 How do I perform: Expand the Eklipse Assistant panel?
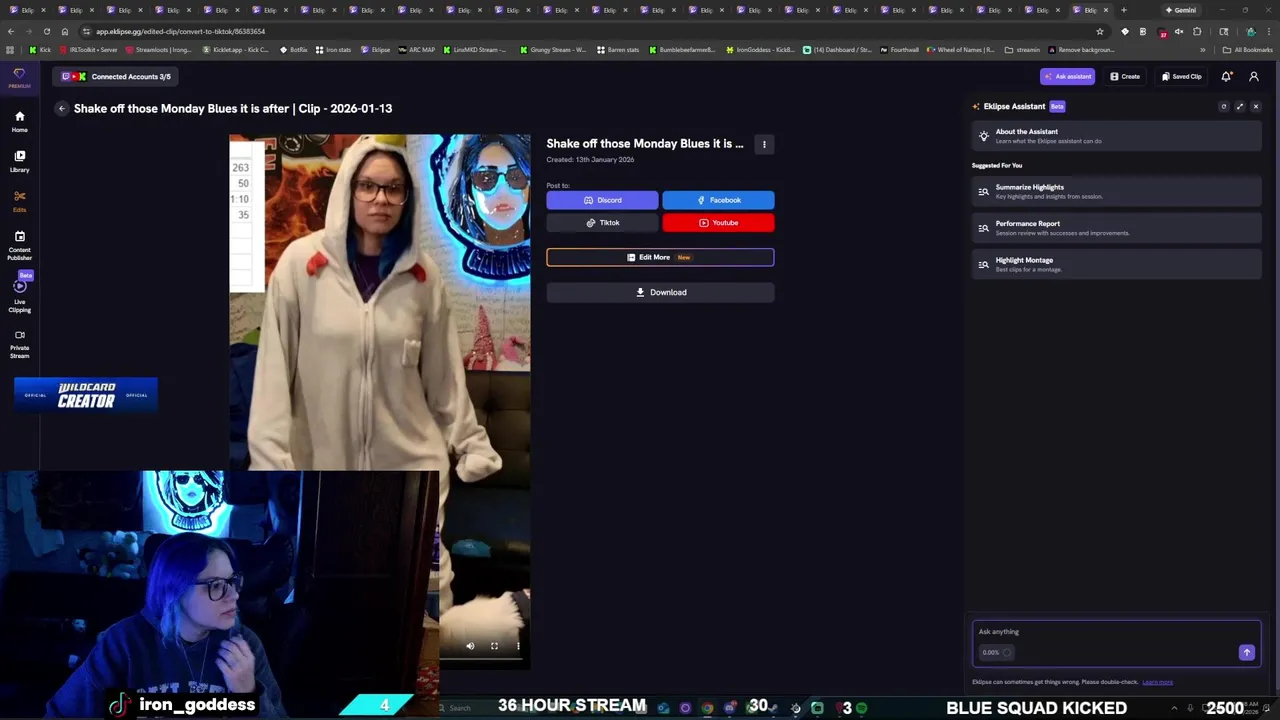[x=1240, y=106]
